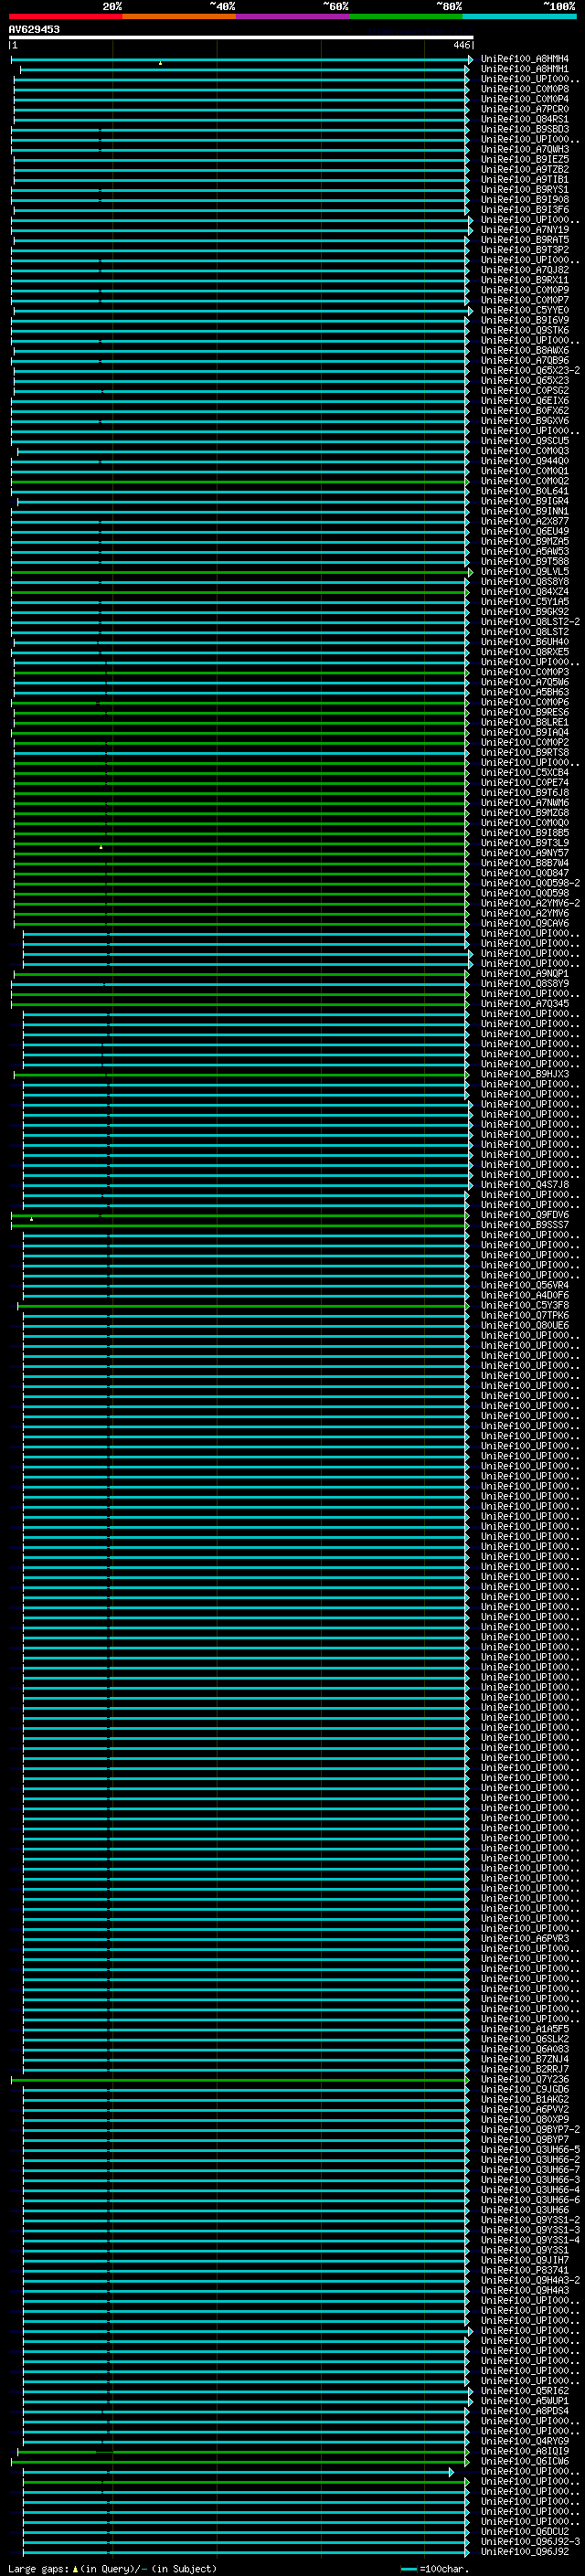585x2576 pixels.
Task: Select the UniRef100_Q8RXE5 label
Action: pos(525,652)
